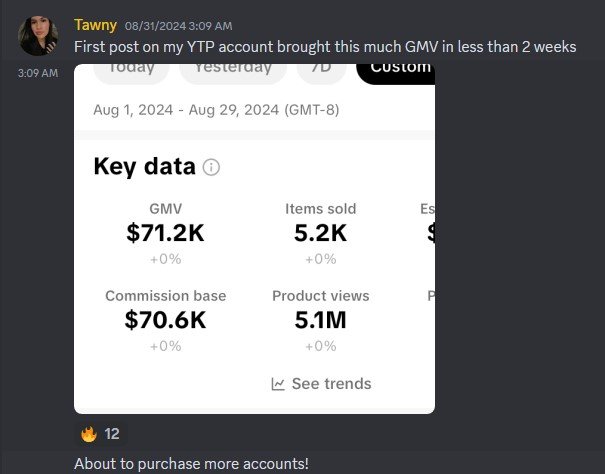The height and width of the screenshot is (474, 605).
Task: Click the Key data info icon
Action: pos(211,168)
